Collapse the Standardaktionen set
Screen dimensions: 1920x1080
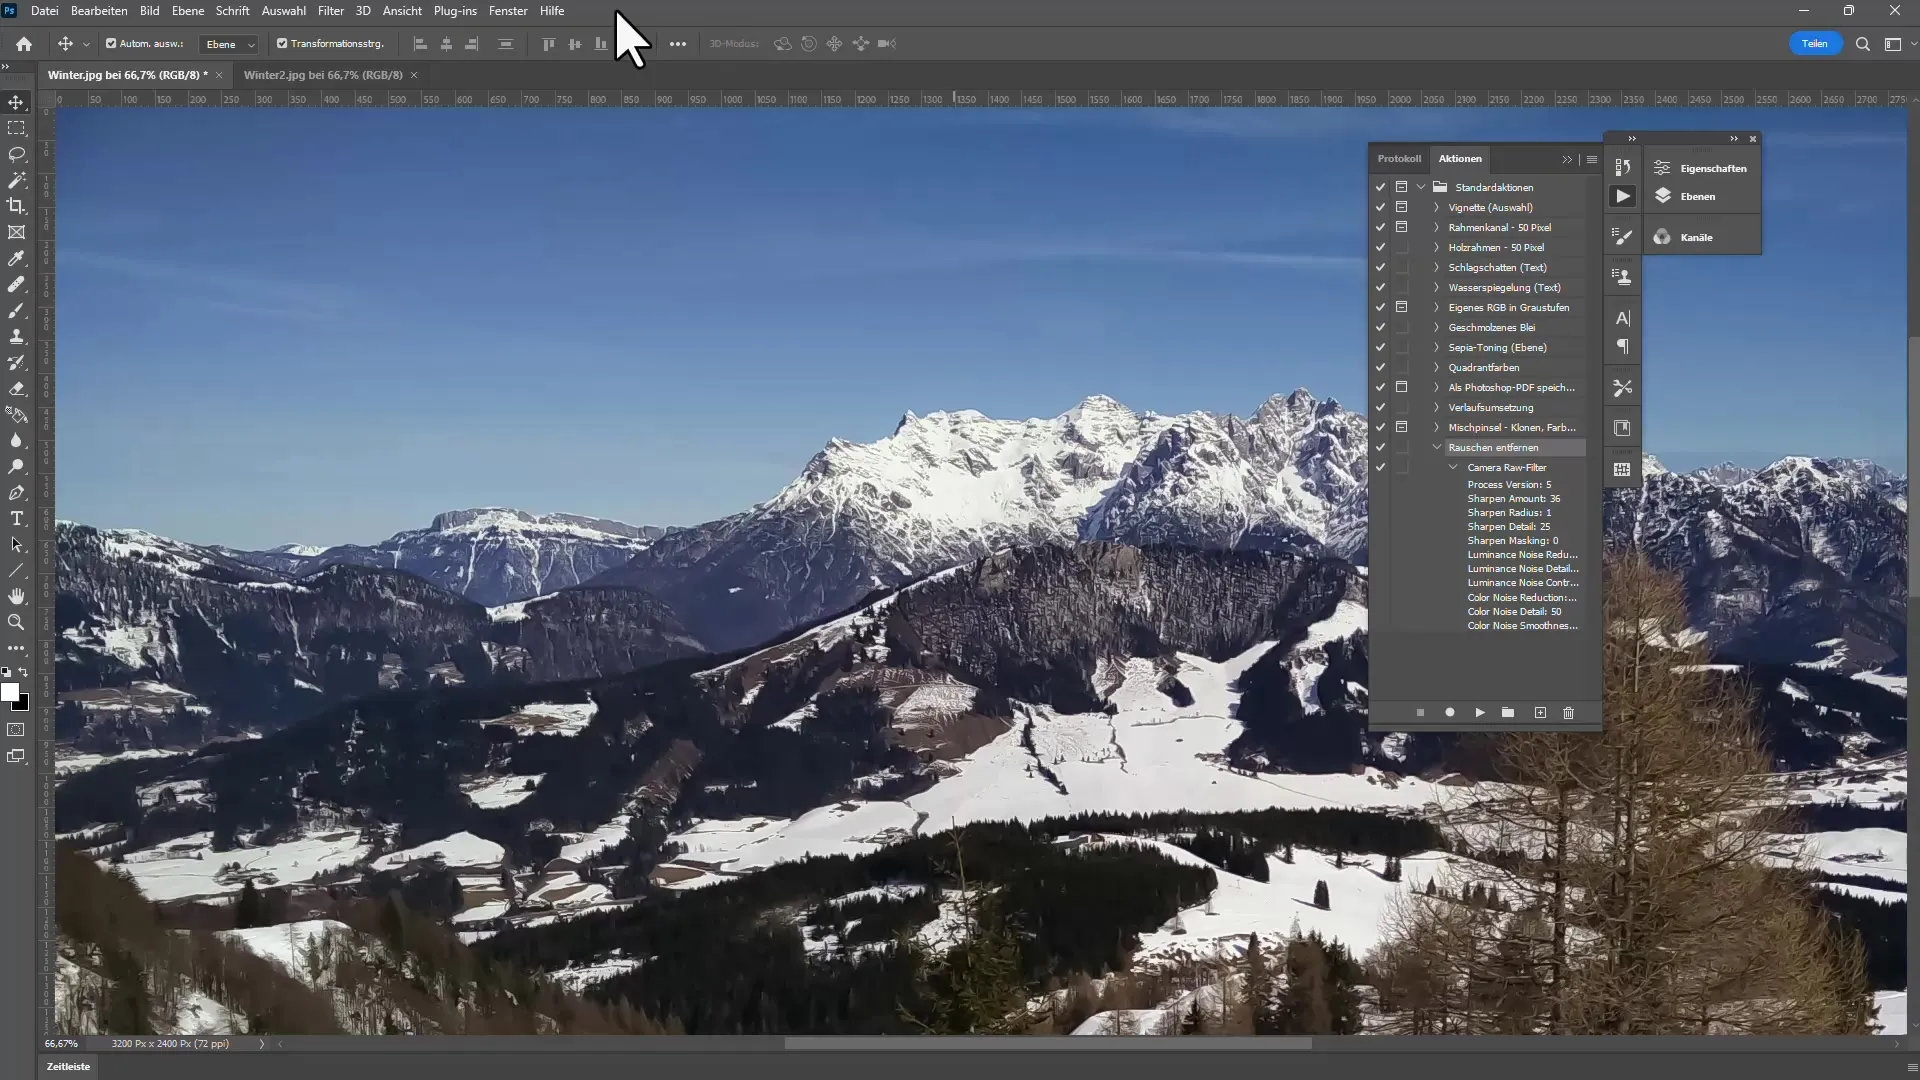click(1421, 188)
